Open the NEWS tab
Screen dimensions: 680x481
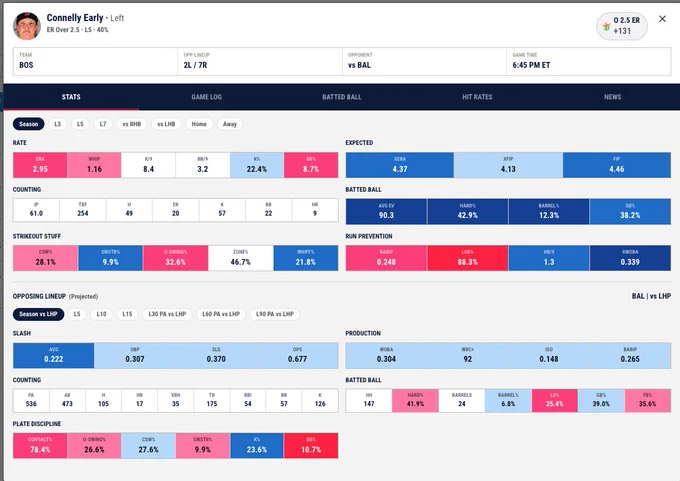tap(612, 97)
